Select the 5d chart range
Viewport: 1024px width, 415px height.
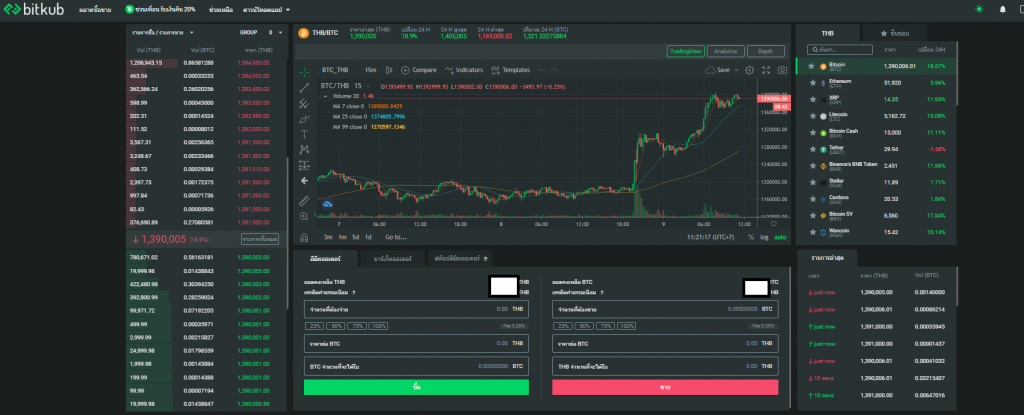pyautogui.click(x=356, y=237)
